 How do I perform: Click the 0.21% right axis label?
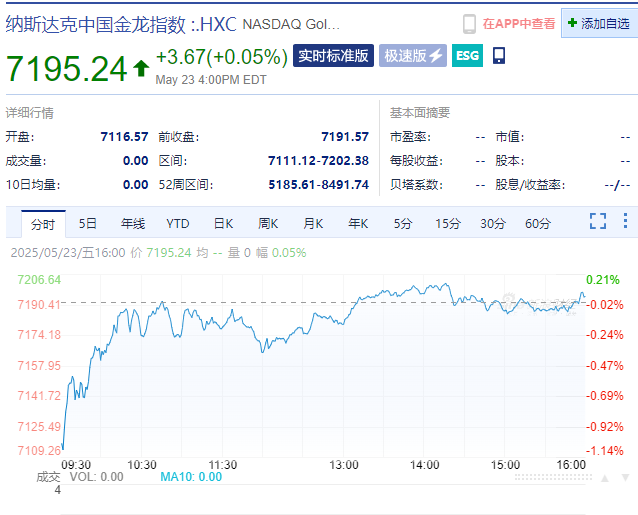(x=603, y=280)
